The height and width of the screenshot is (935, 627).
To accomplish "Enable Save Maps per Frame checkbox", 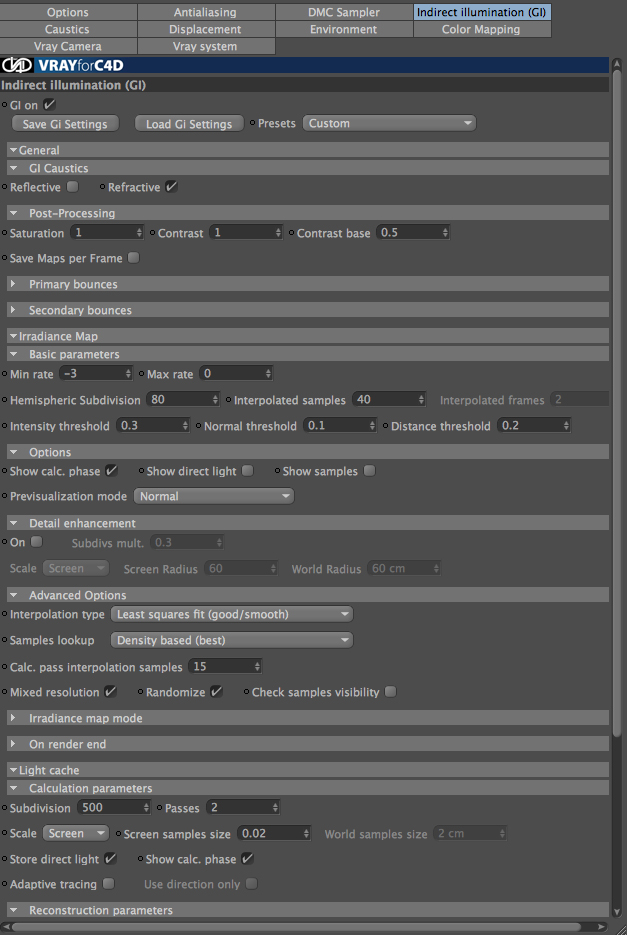I will click(x=134, y=258).
